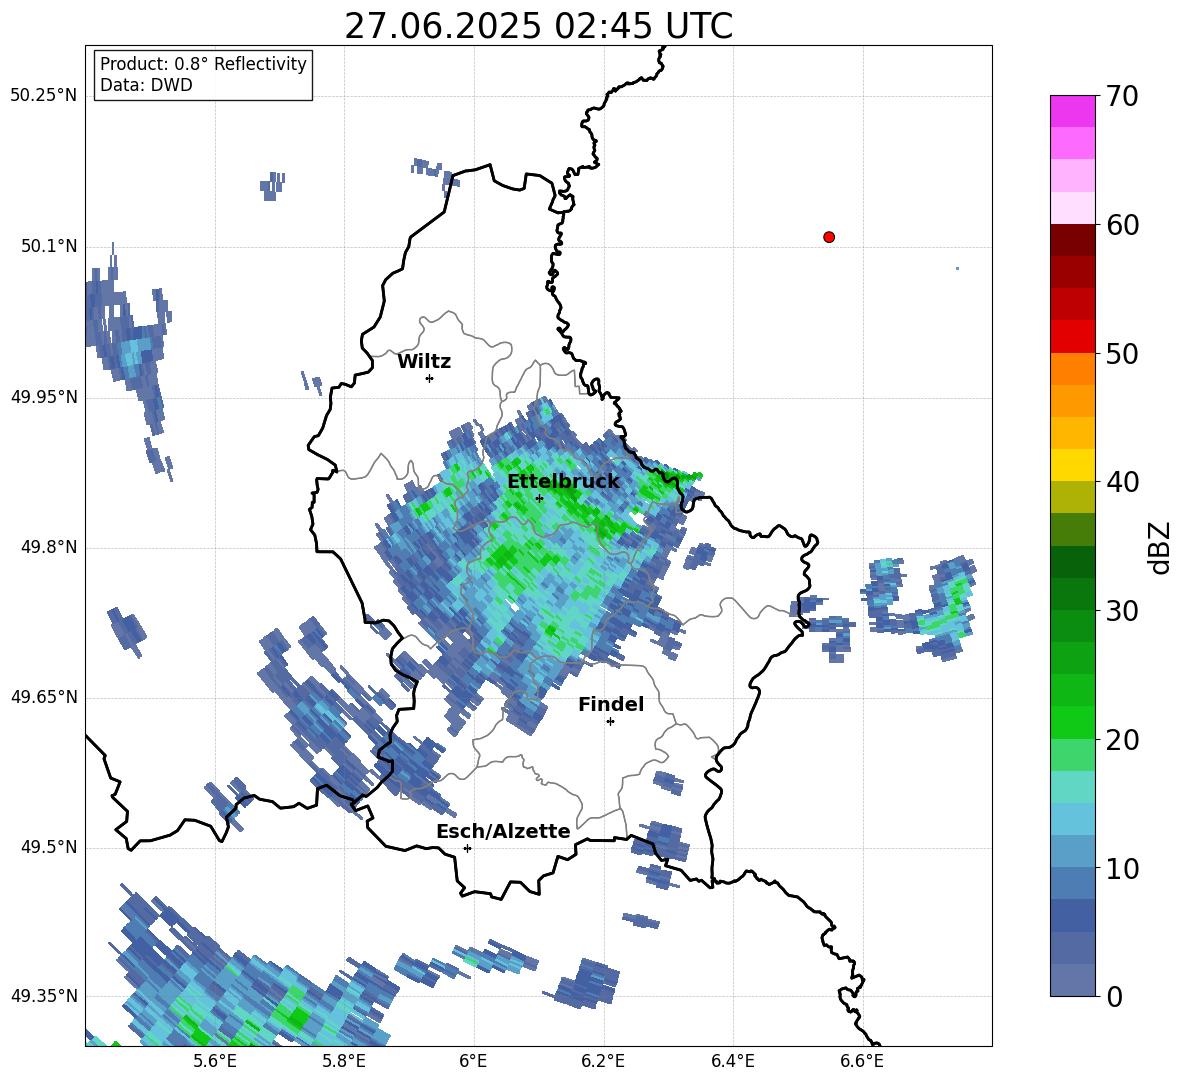Click the Esch/Alzette city label
Viewport: 1184px width, 1081px height.
pos(503,831)
